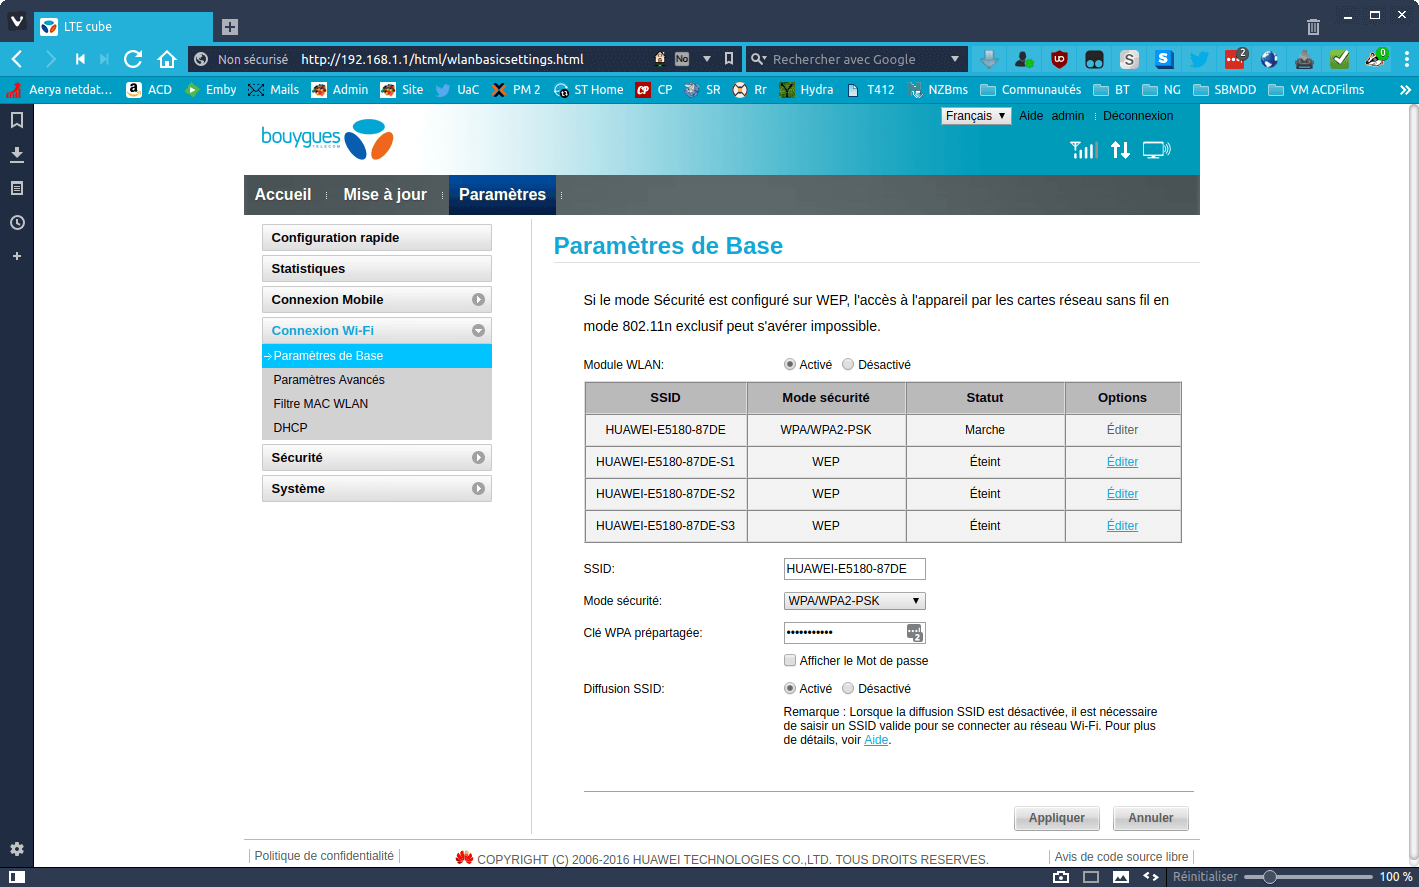Click the Rechercher avec Google search field
1419x887 pixels.
pos(857,59)
